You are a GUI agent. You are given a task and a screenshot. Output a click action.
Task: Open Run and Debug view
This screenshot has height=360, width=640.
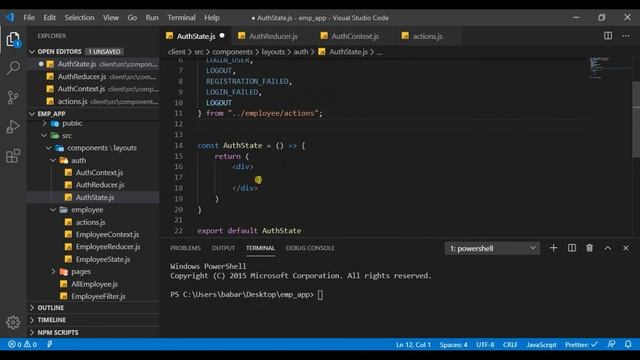pyautogui.click(x=13, y=127)
